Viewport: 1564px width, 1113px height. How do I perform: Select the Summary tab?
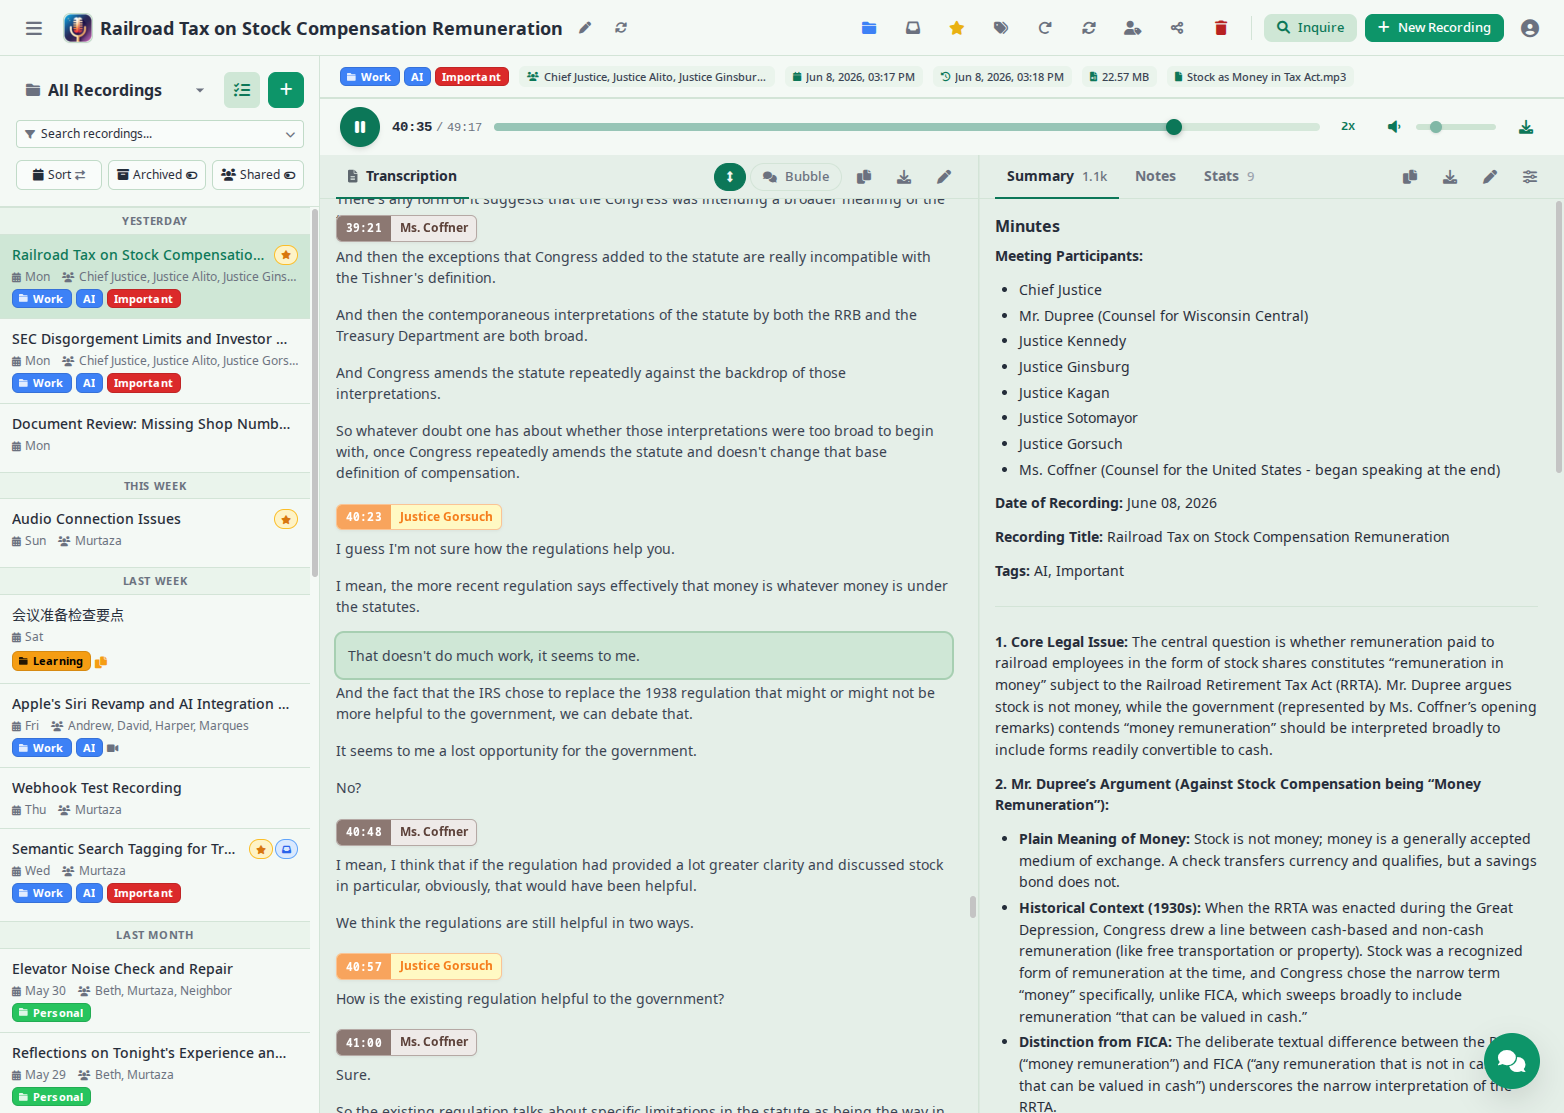click(1056, 177)
